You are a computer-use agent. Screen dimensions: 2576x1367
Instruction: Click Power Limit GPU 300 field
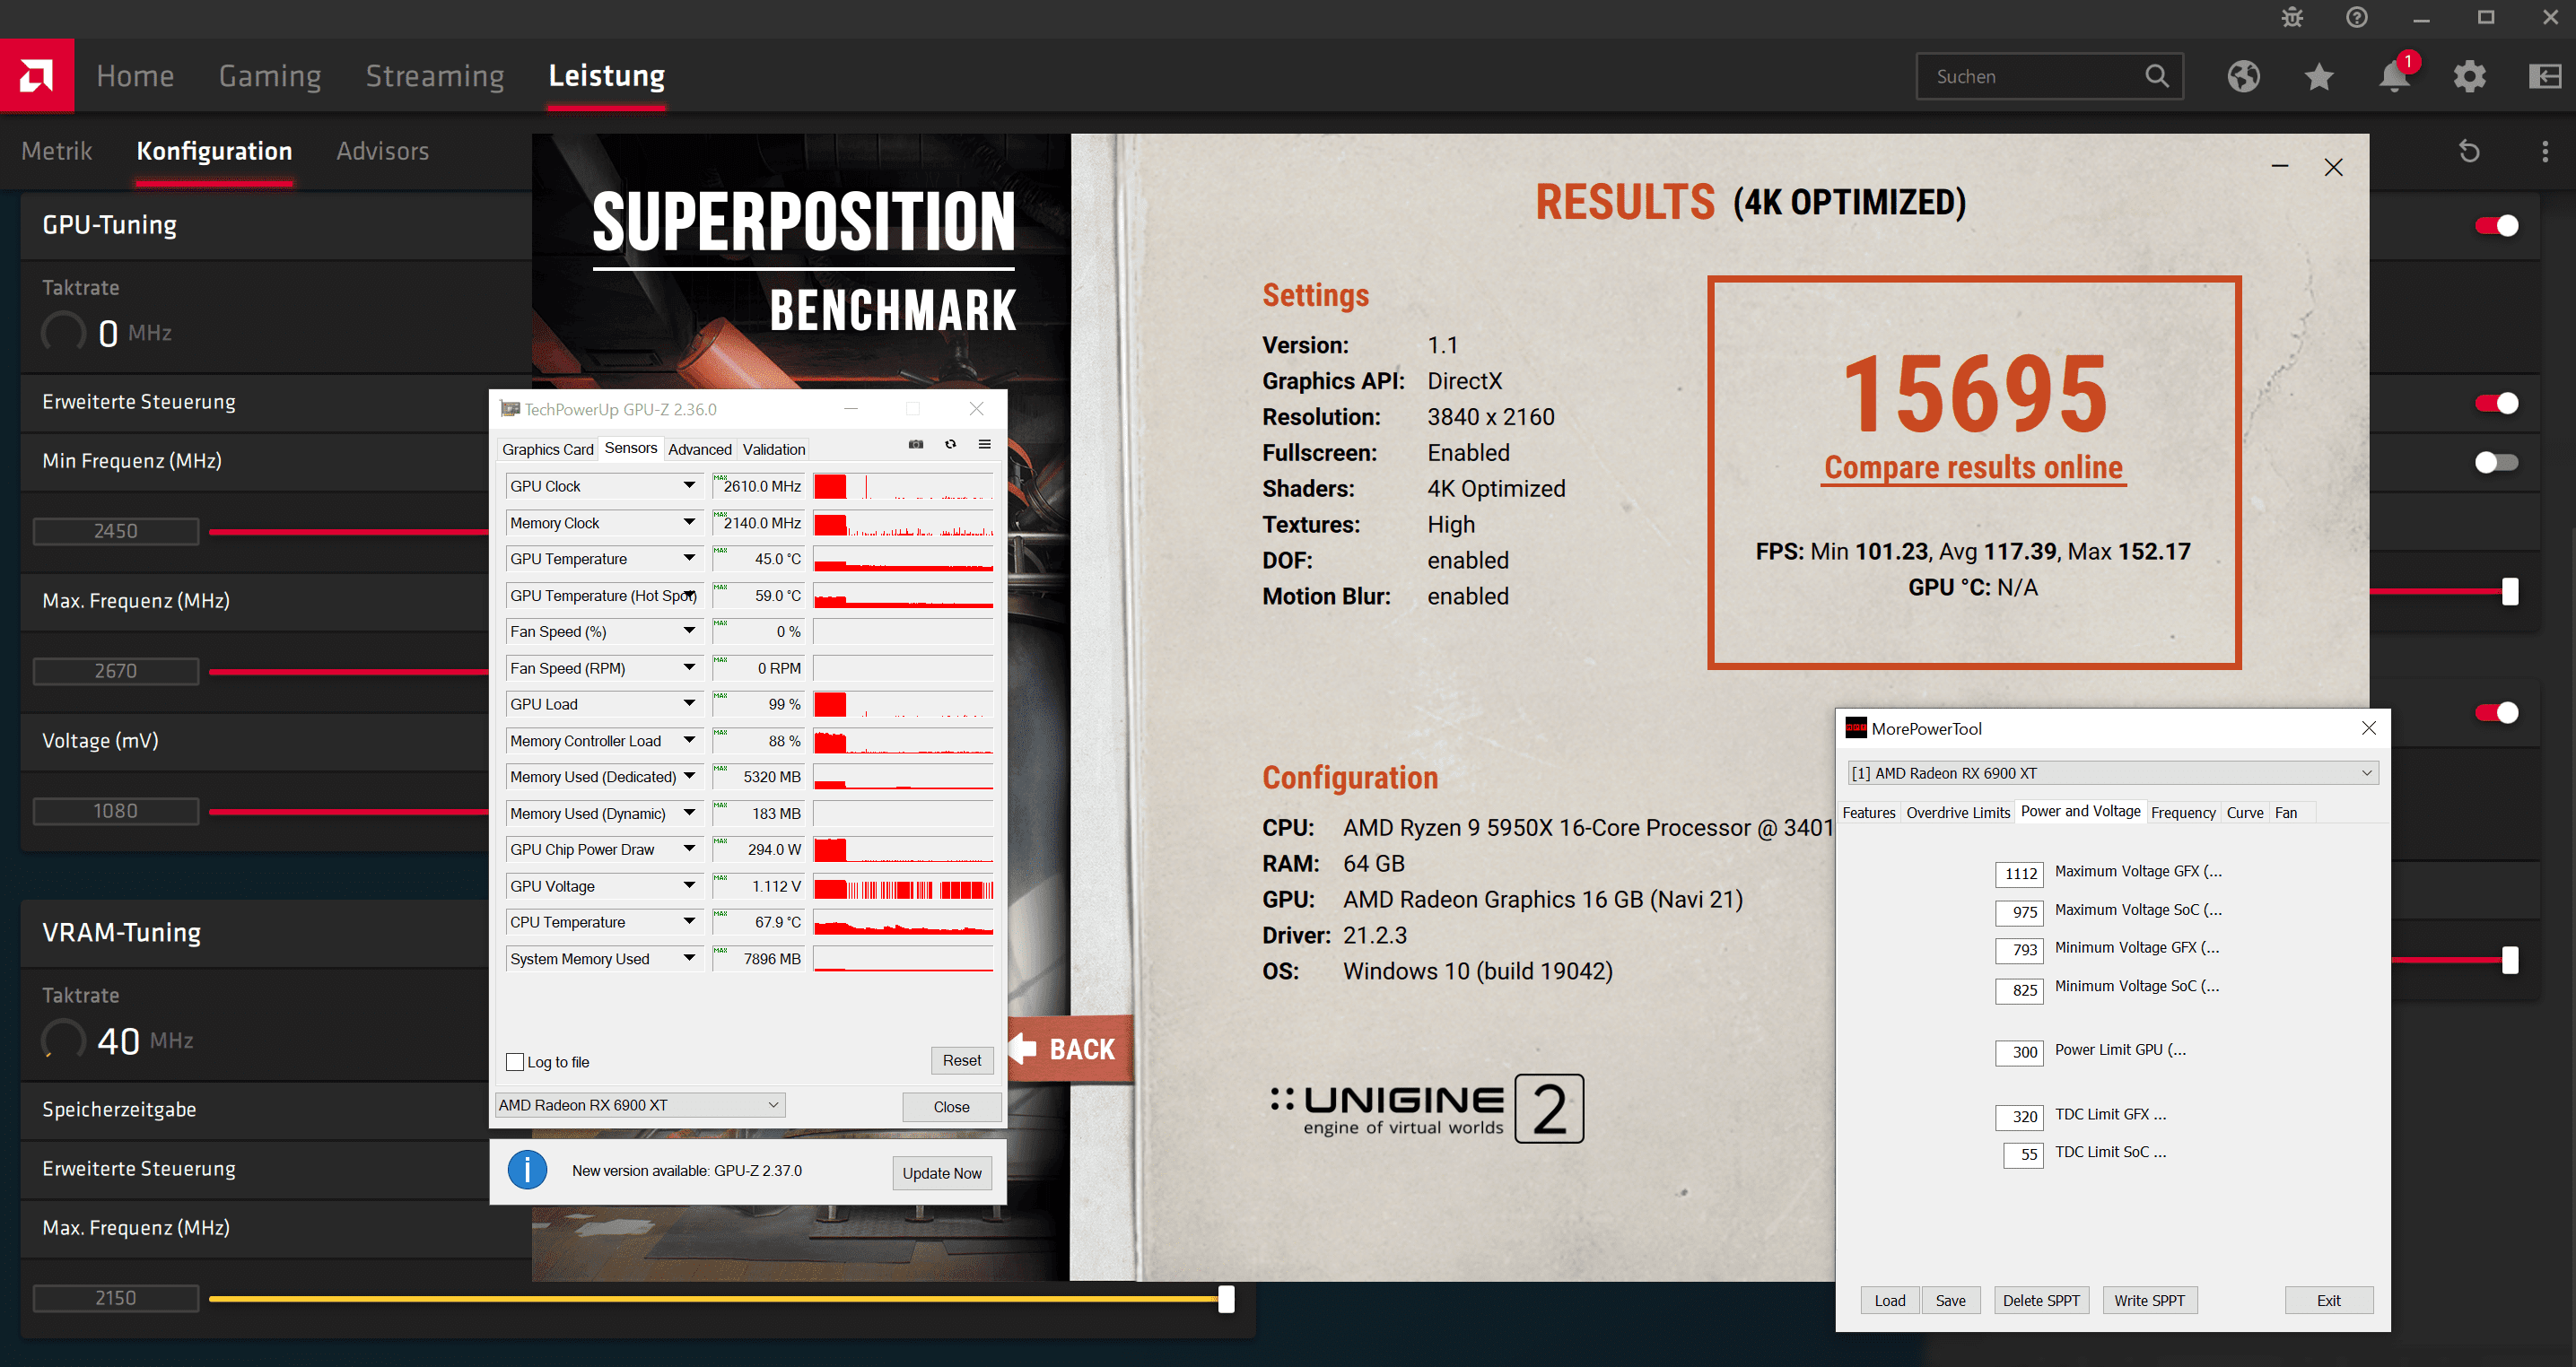(x=2019, y=1052)
